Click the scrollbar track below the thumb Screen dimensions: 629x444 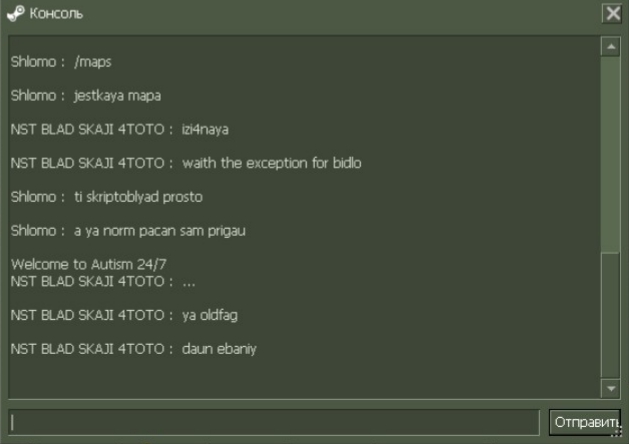[x=611, y=316]
